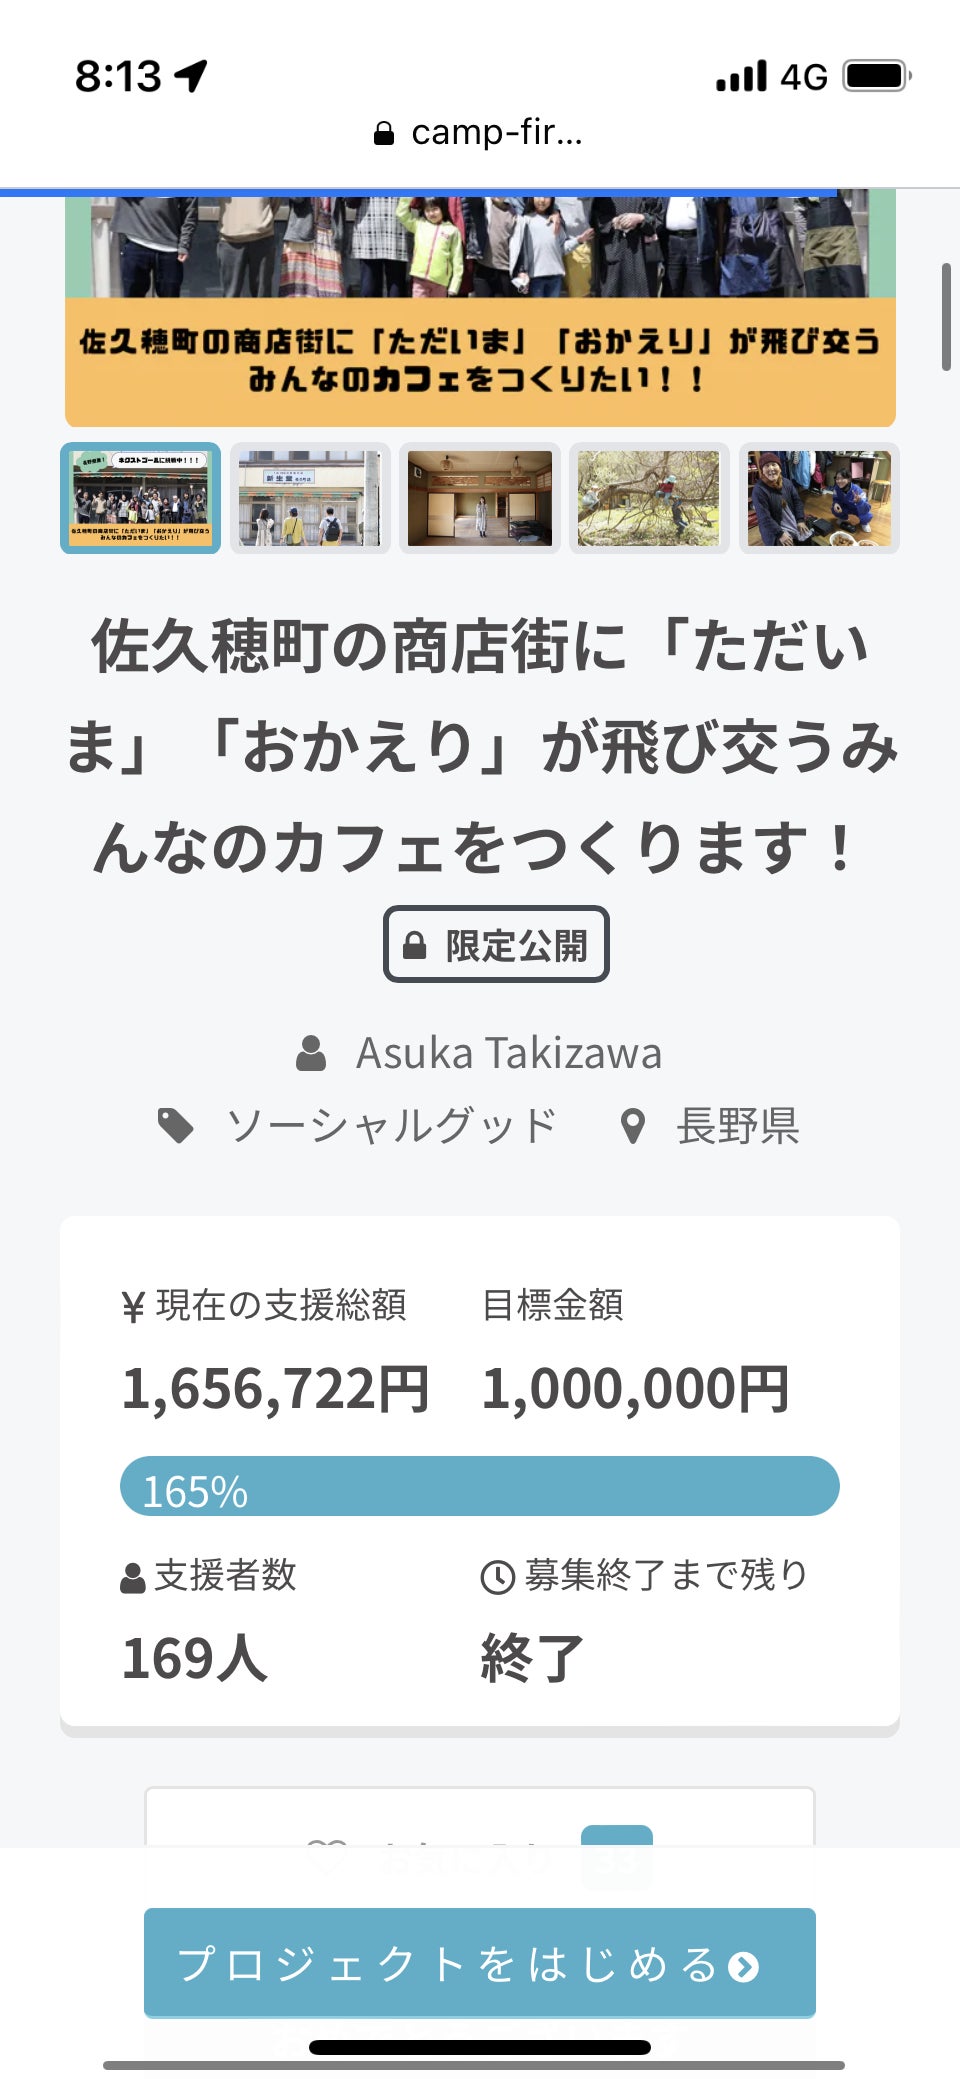Select the tree branches outdoor thumbnail

[x=649, y=498]
